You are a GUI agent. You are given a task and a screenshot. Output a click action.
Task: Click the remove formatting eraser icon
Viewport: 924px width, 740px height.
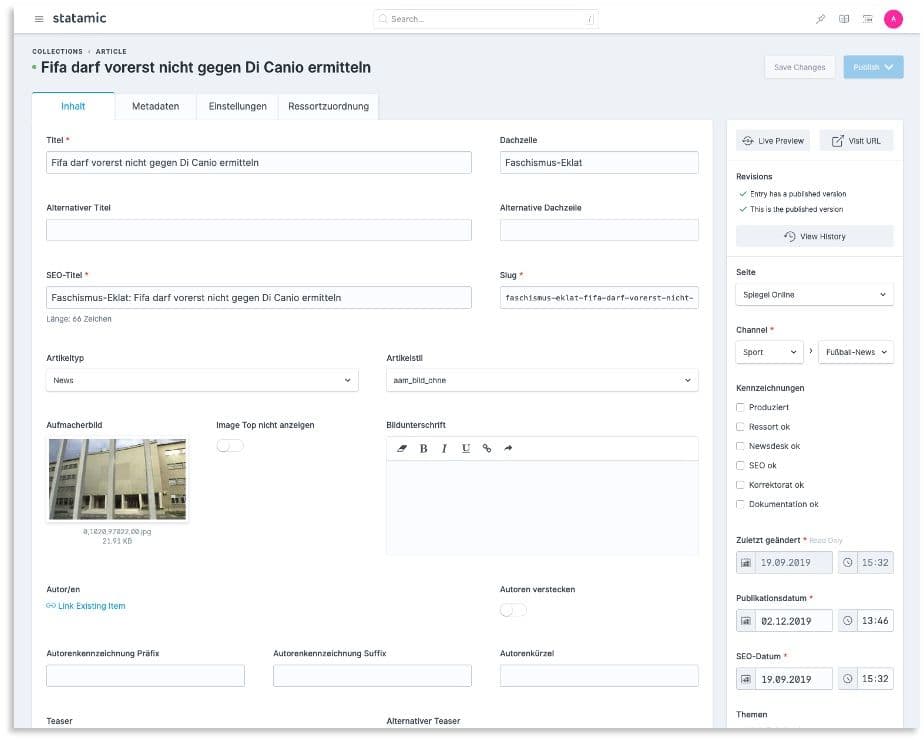coord(402,448)
